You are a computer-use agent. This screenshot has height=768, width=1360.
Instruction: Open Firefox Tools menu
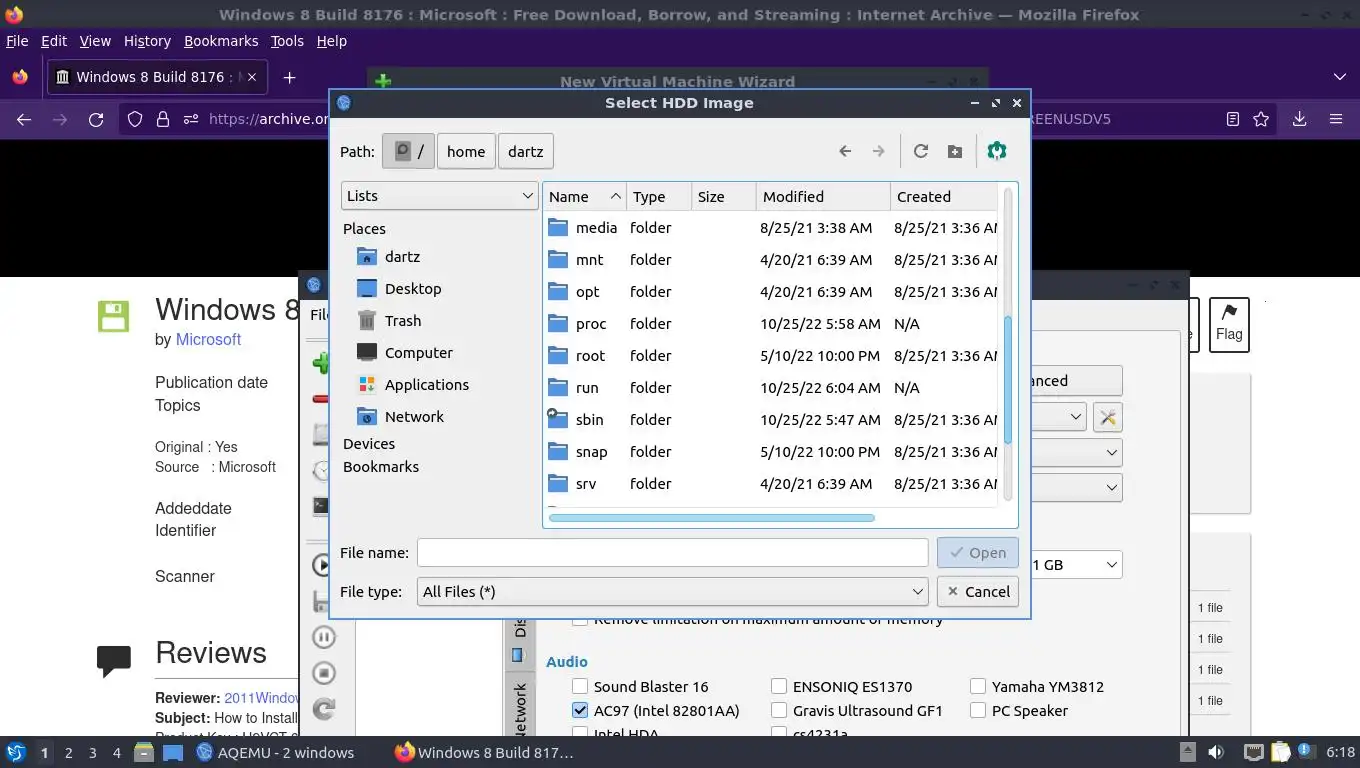point(287,41)
